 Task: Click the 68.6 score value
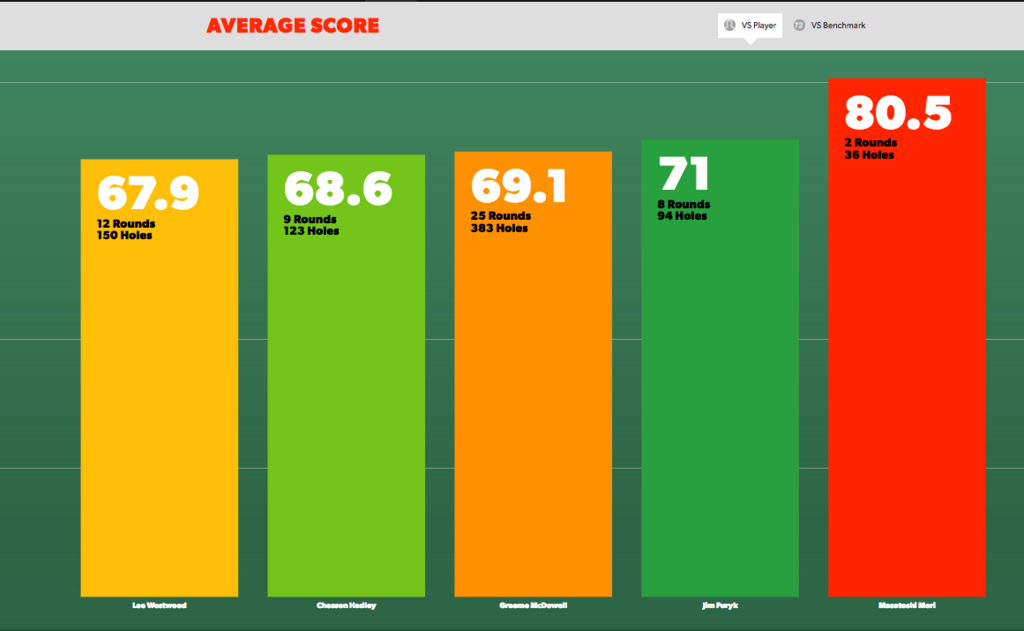point(338,189)
